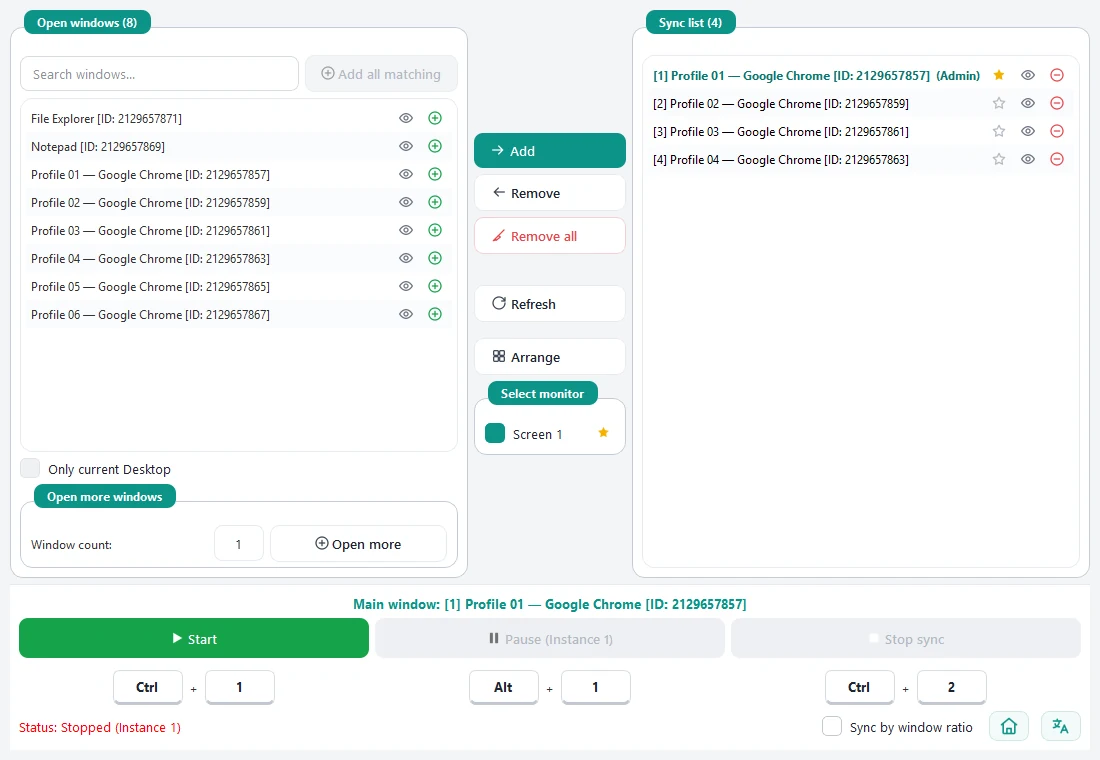Click the green Start button
This screenshot has height=760, width=1100.
point(194,639)
